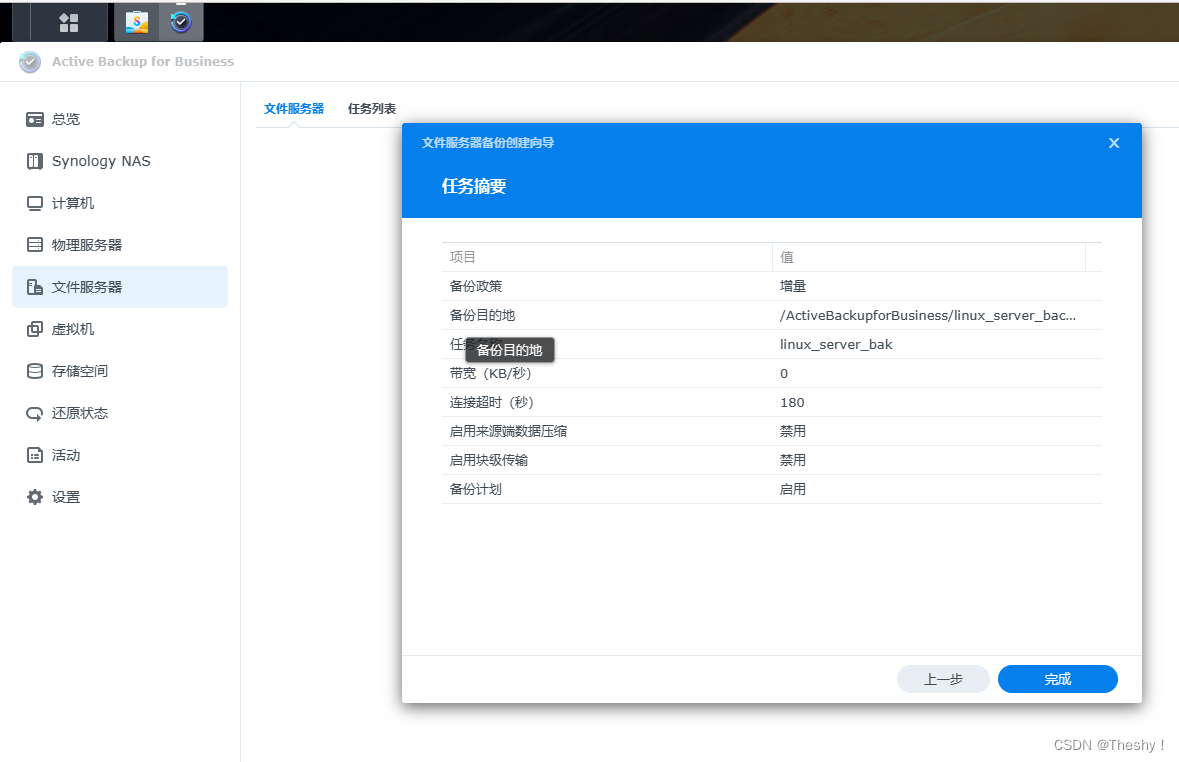The height and width of the screenshot is (762, 1179).
Task: Open the 存储空间 storage section
Action: coord(73,370)
